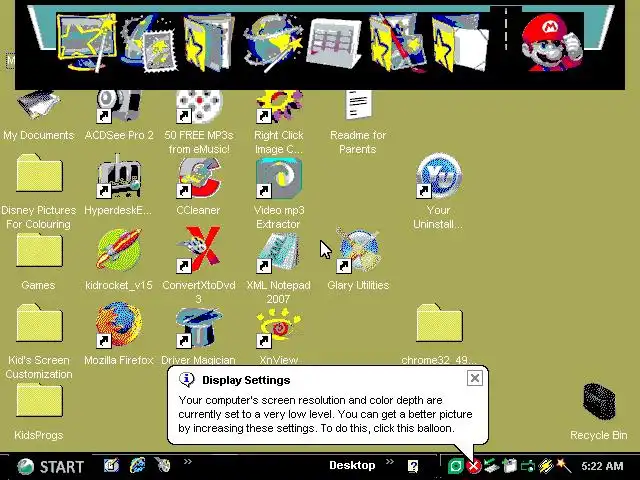640x480 pixels.
Task: Click the red X tray icon
Action: pyautogui.click(x=474, y=466)
